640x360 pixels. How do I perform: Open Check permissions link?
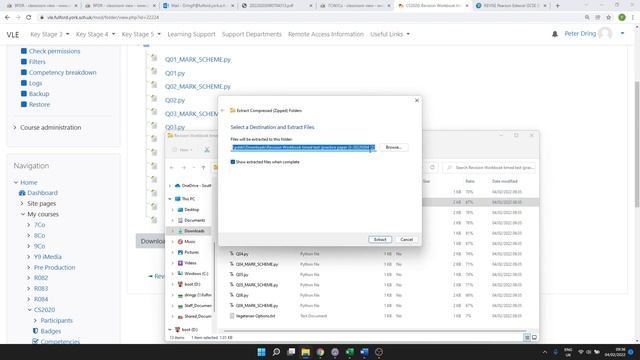(54, 51)
